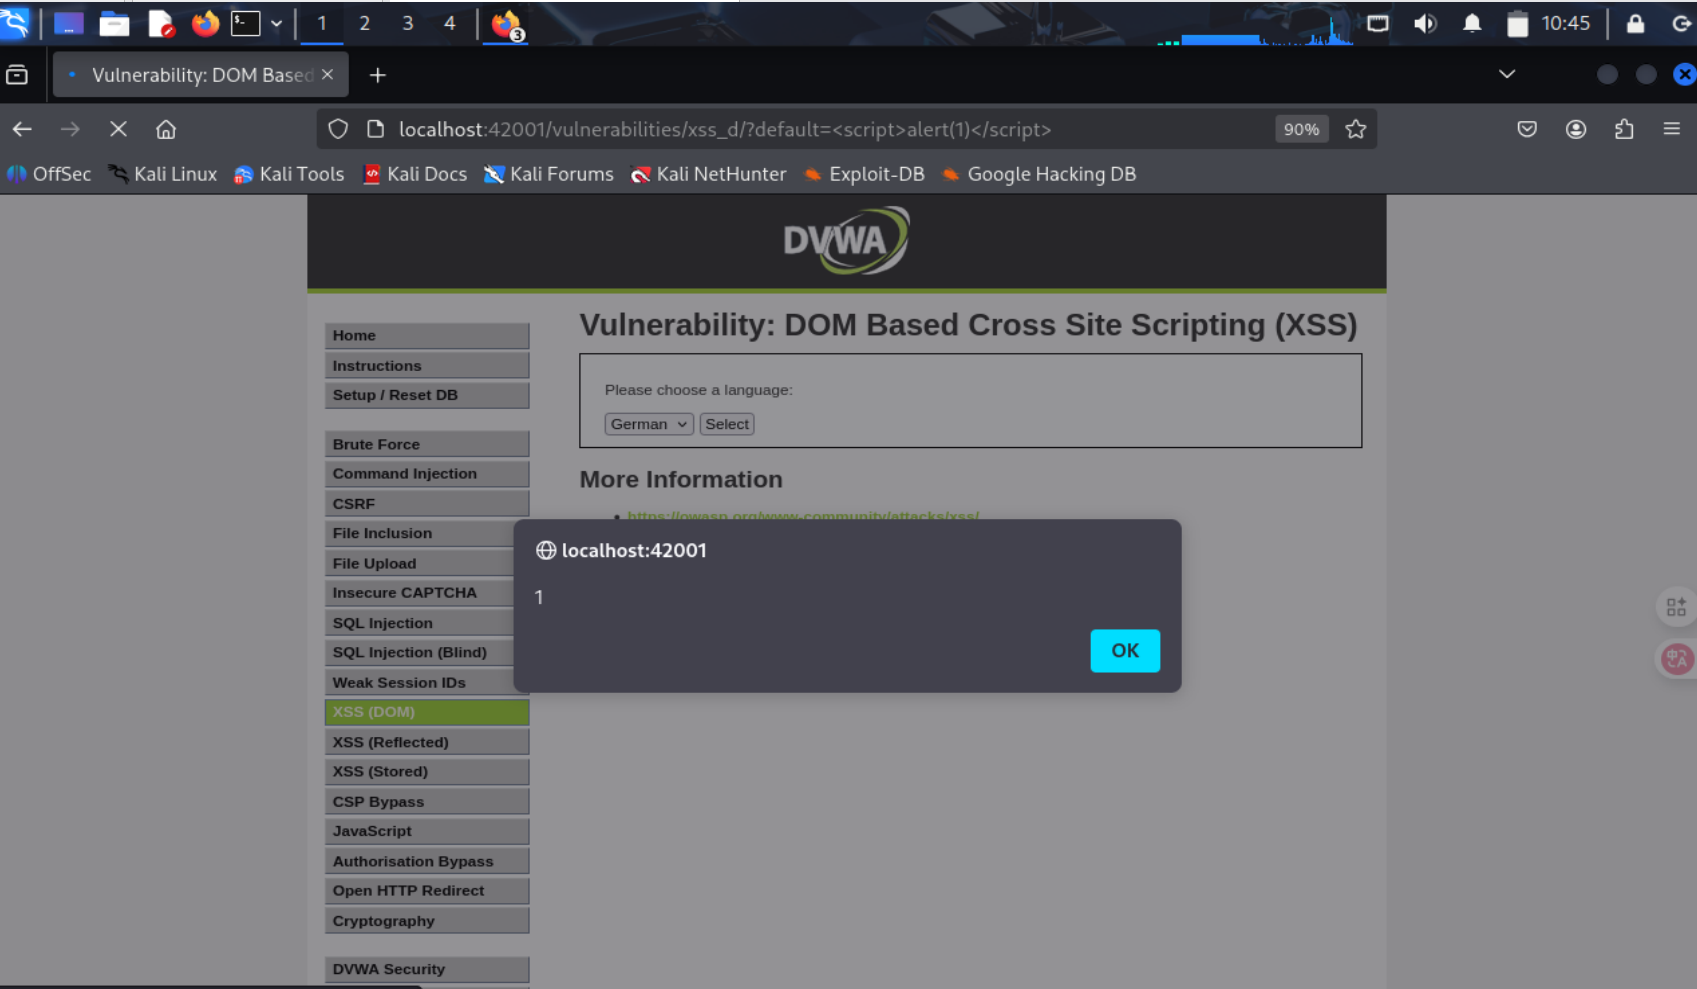Image resolution: width=1697 pixels, height=989 pixels.
Task: Open the Kali Docs bookmark
Action: tap(415, 174)
